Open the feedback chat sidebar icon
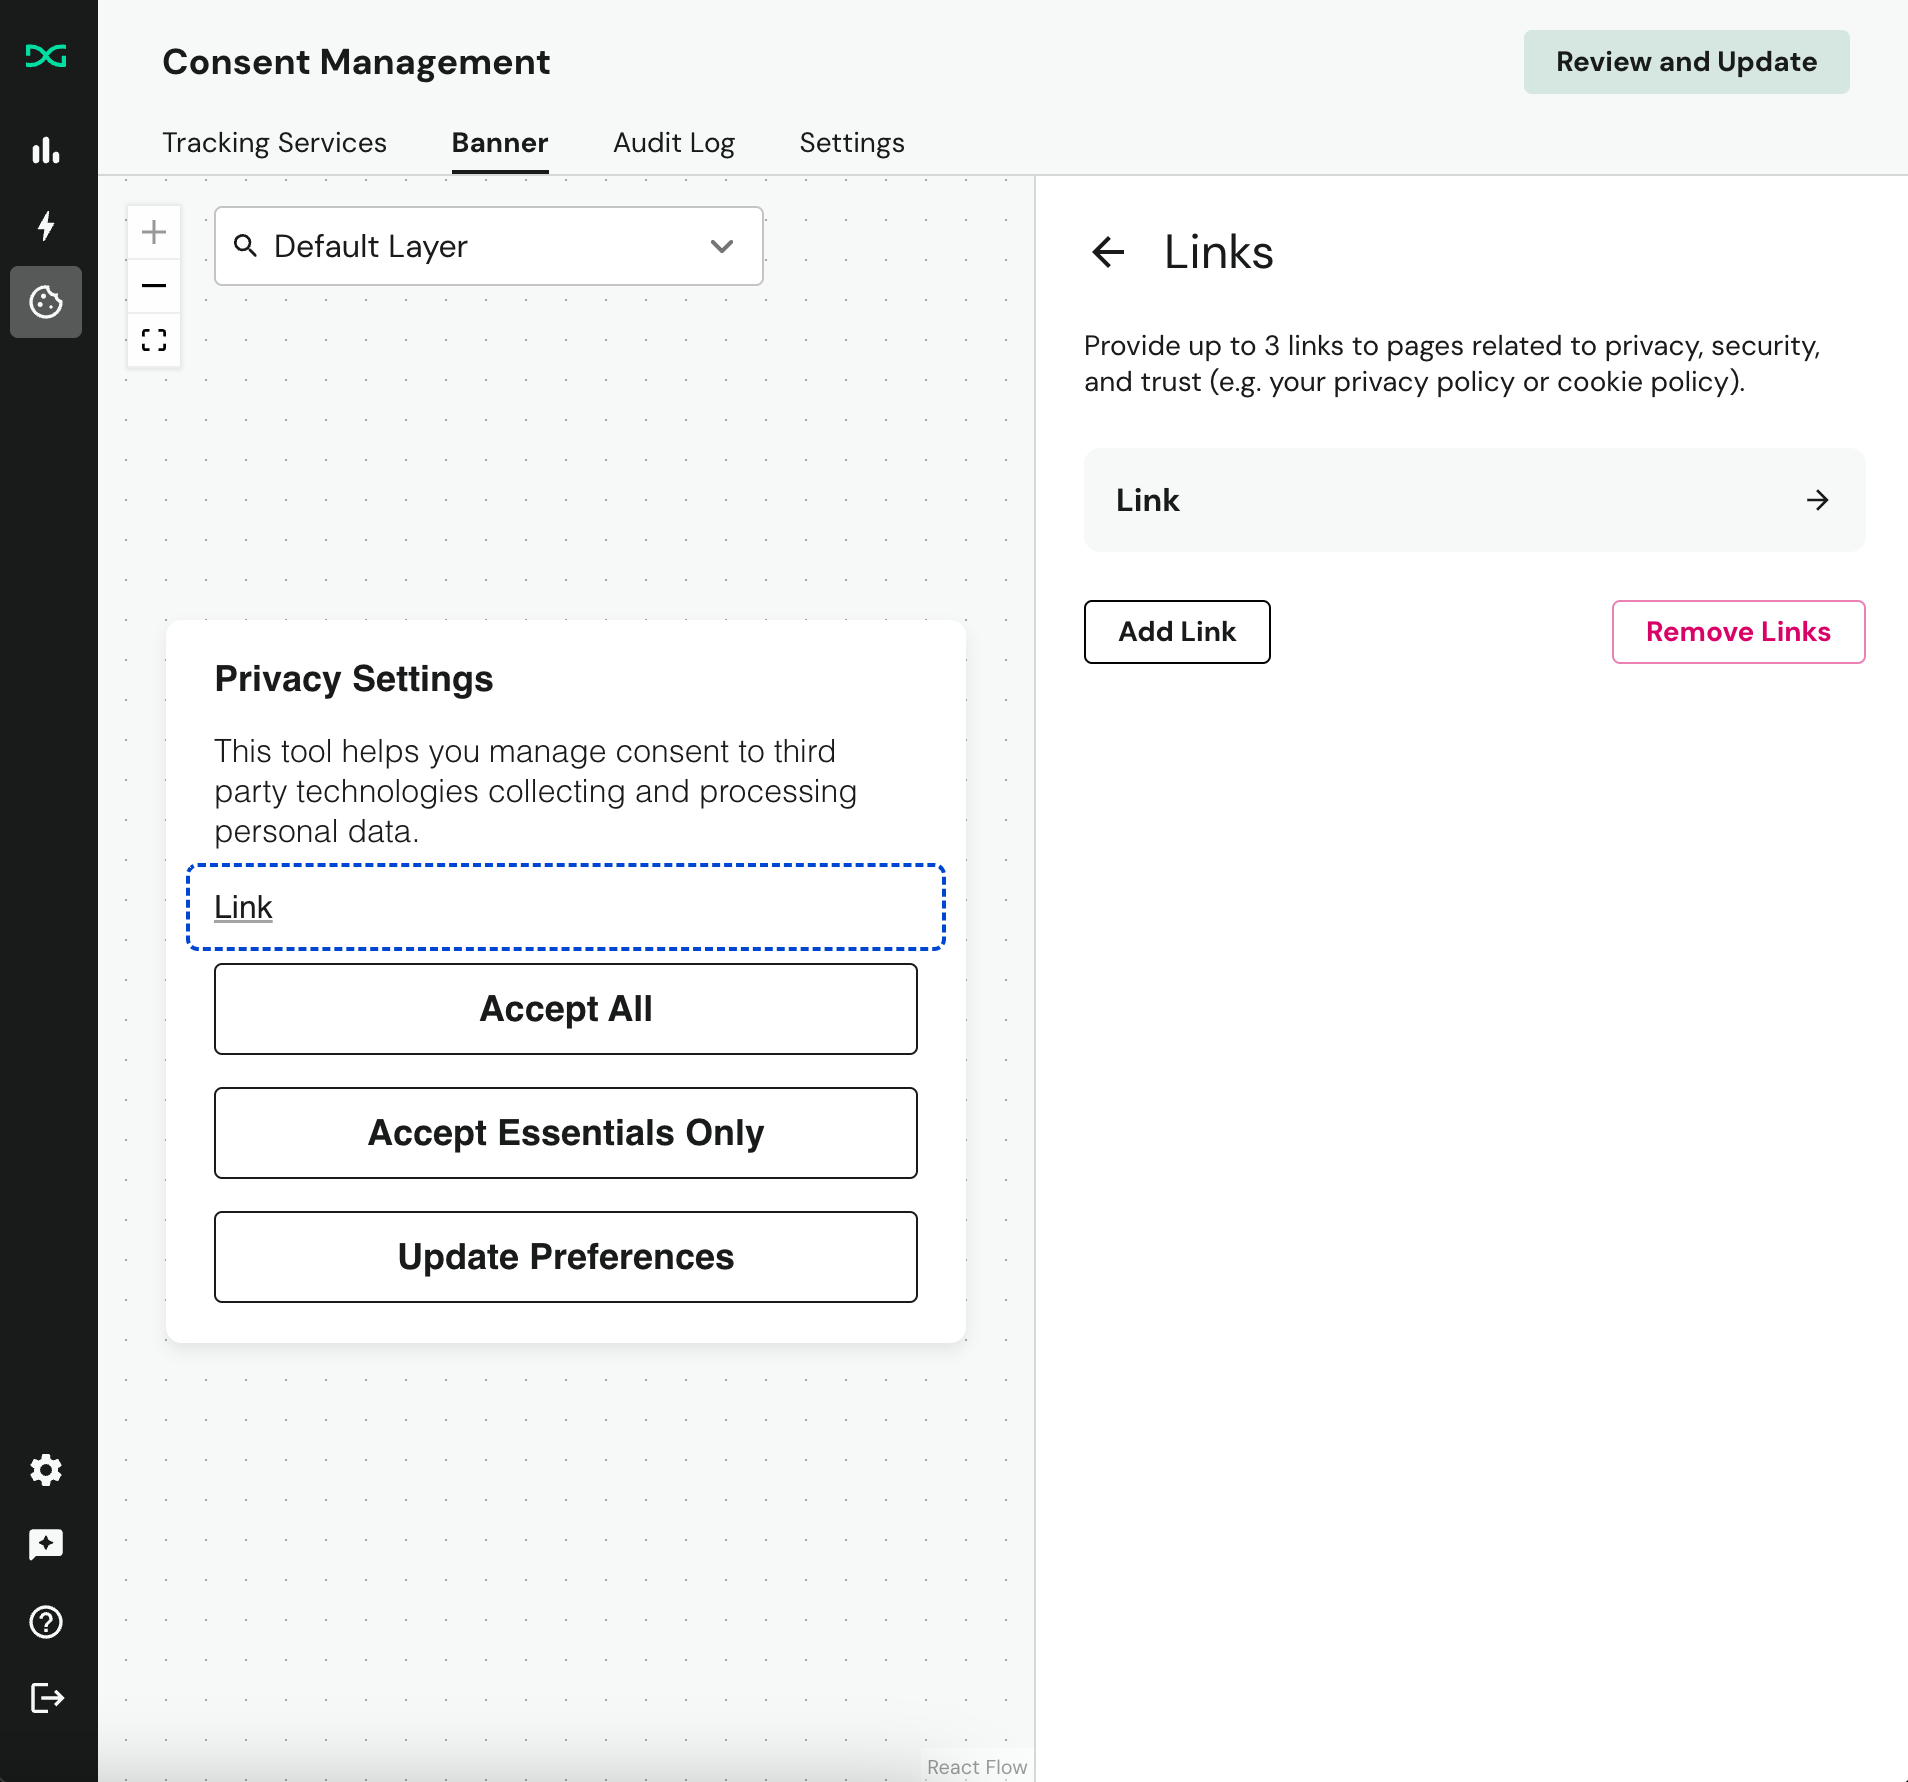Screen dimensions: 1908x1782 pos(46,1545)
